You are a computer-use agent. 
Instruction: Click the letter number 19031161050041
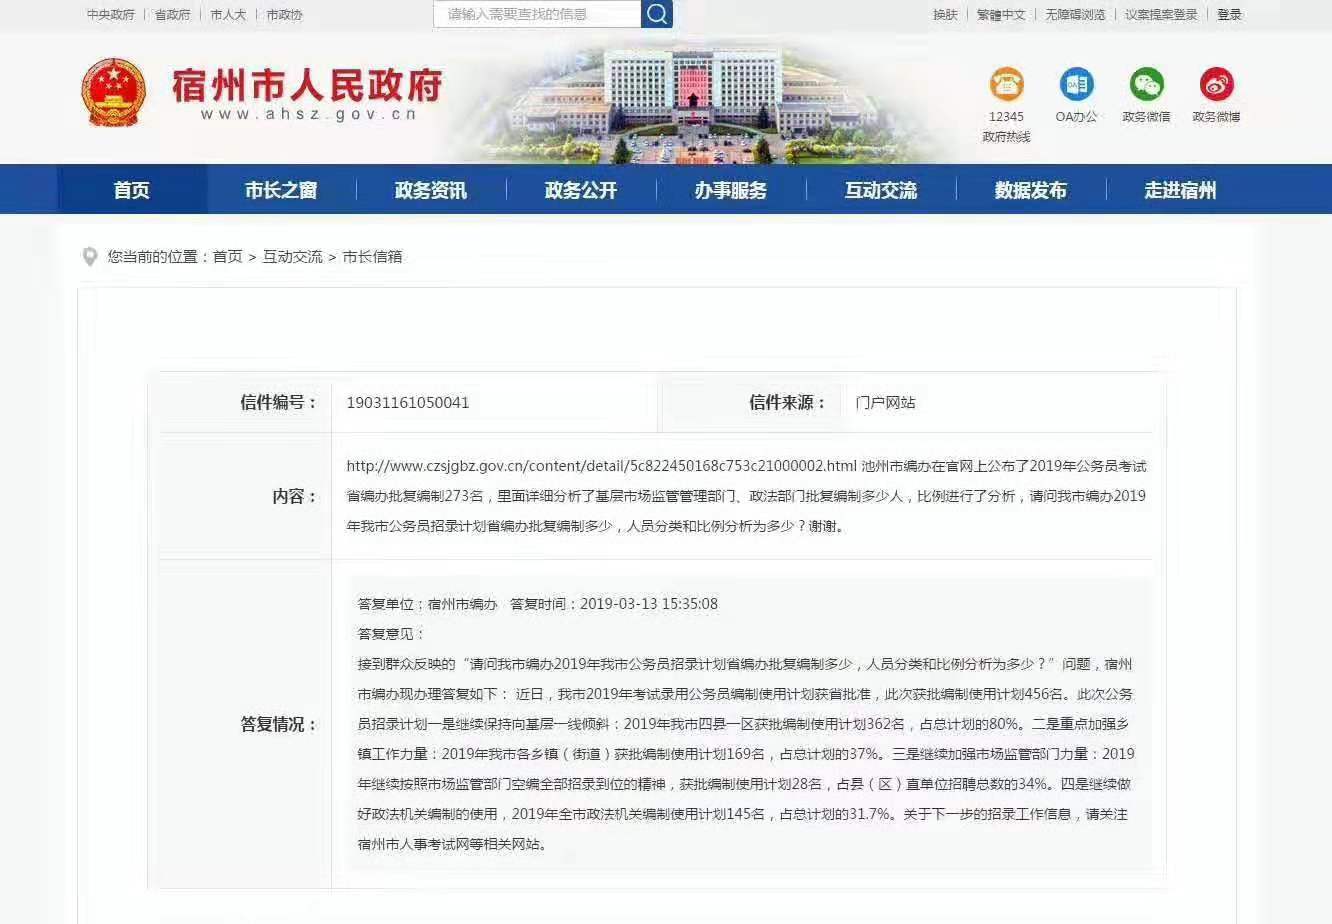tap(408, 403)
